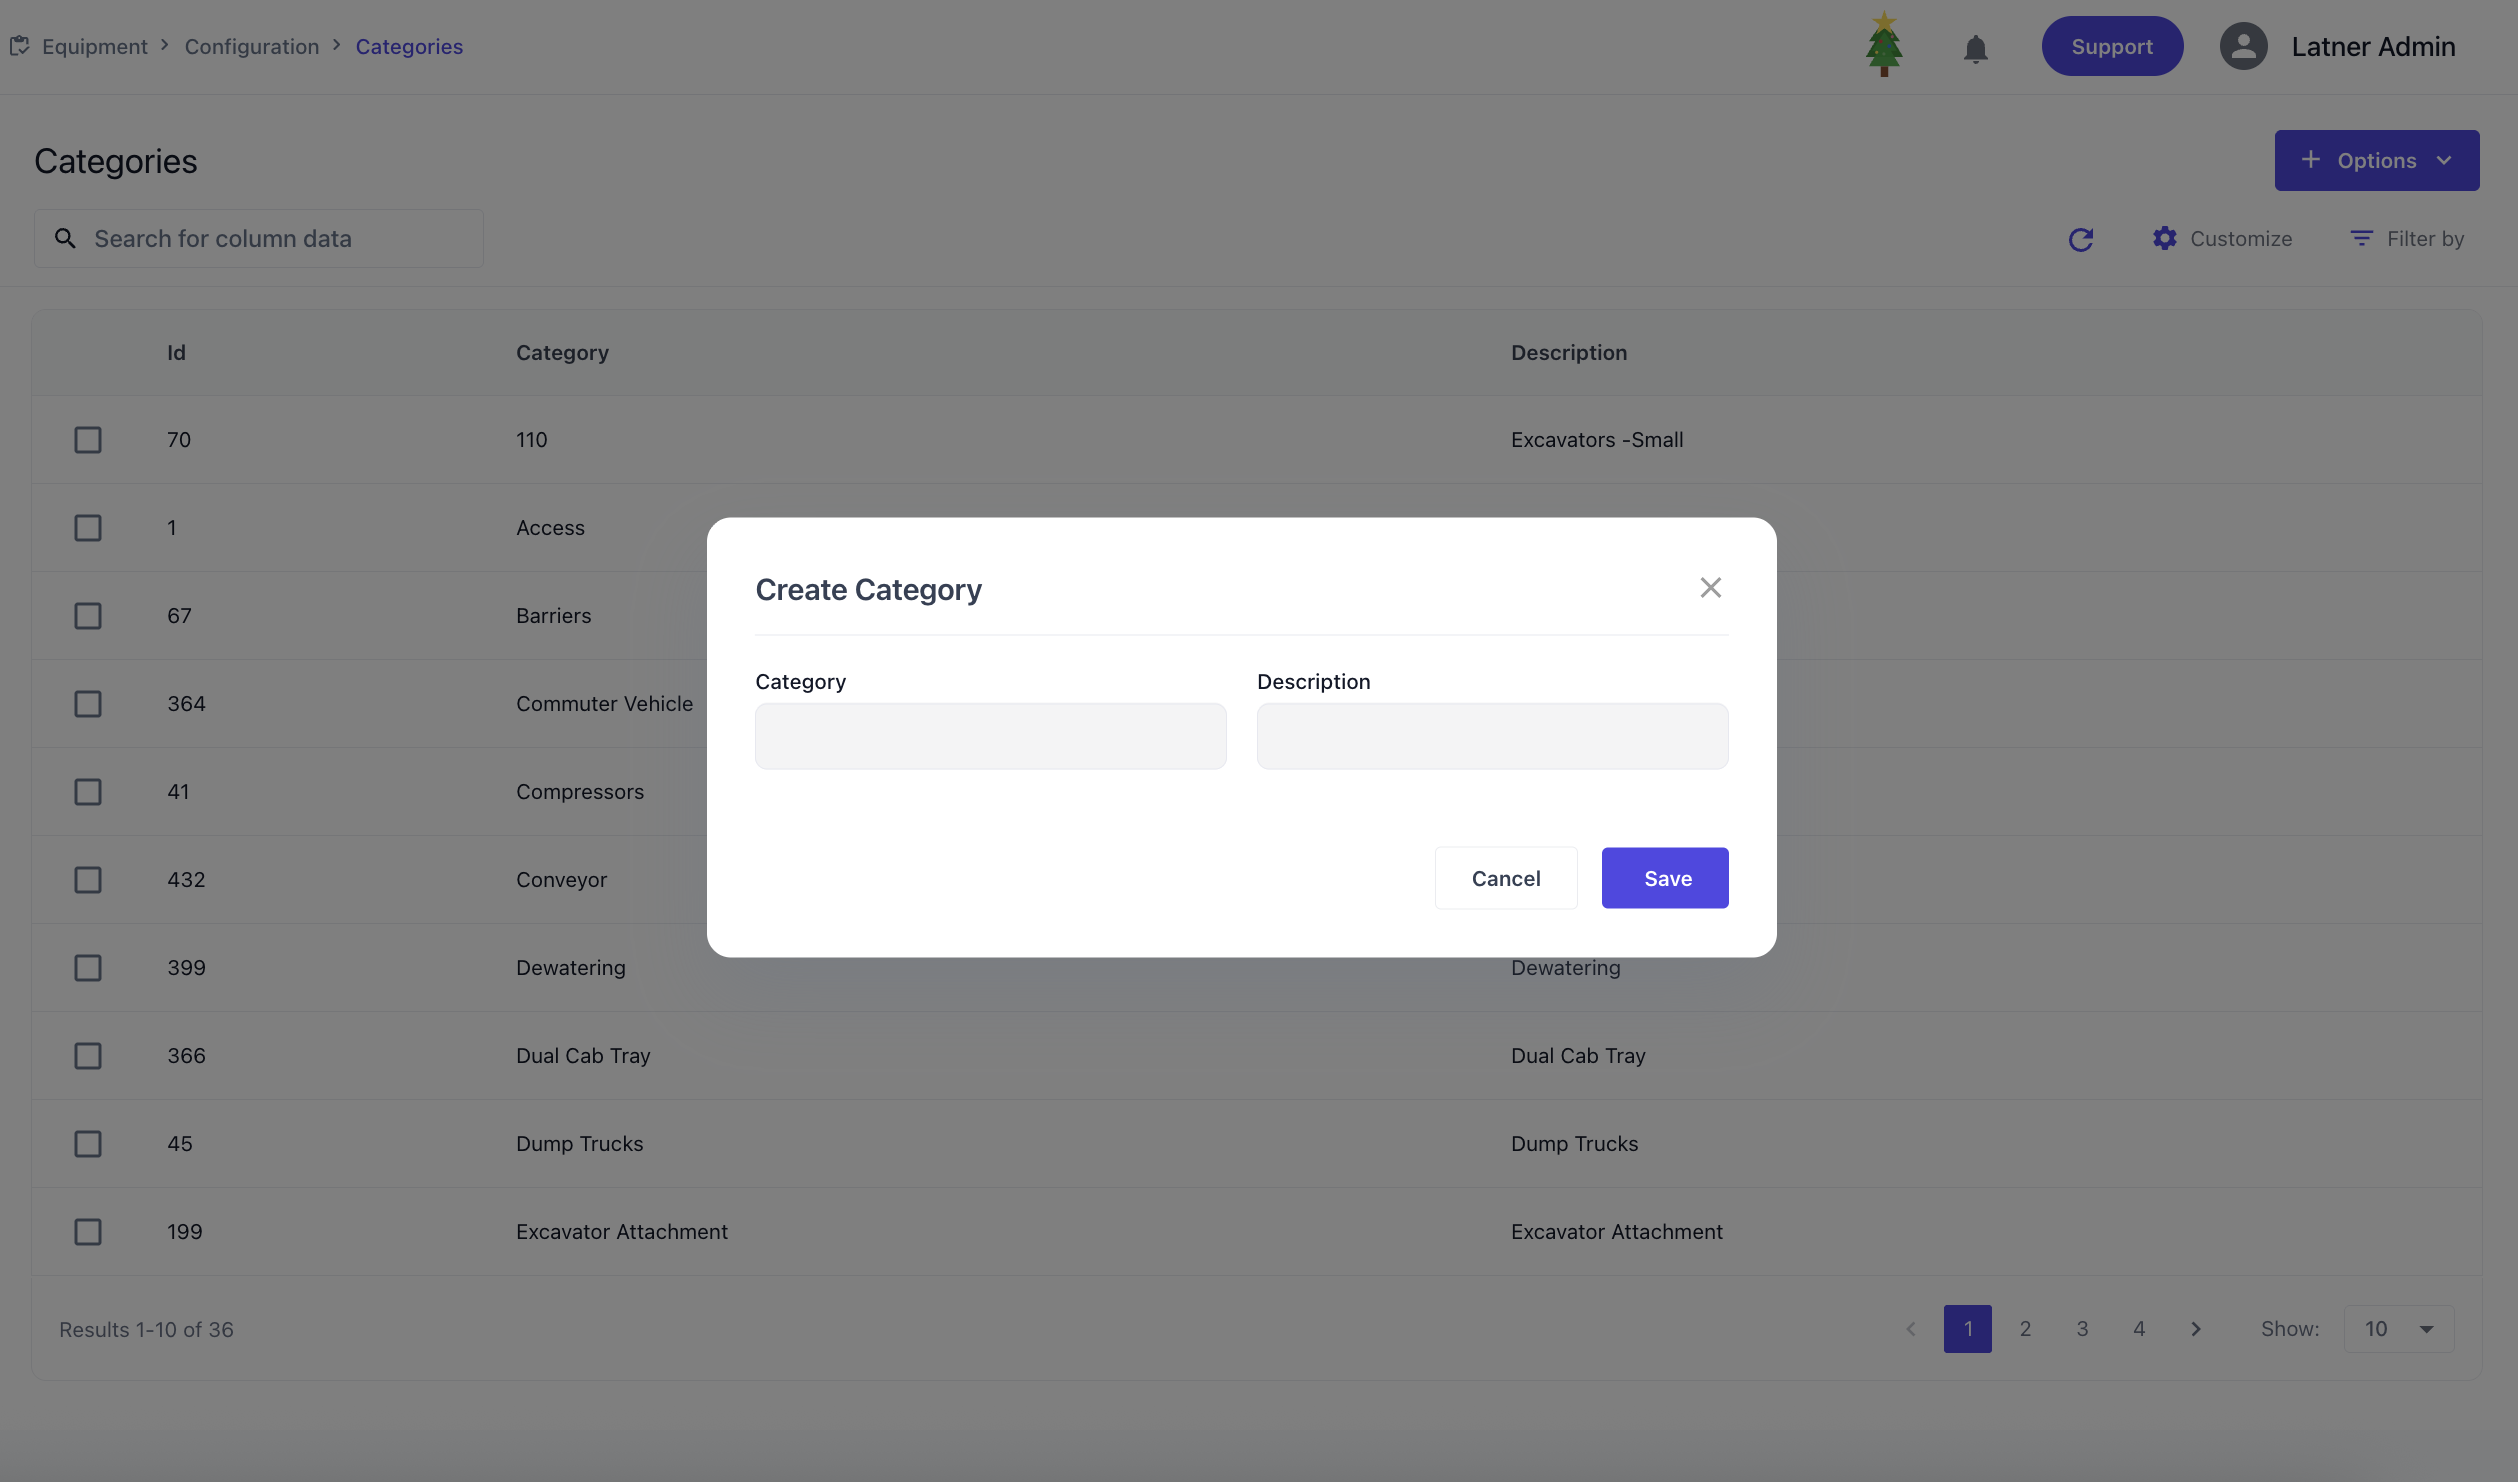
Task: Click the refresh table icon
Action: point(2081,239)
